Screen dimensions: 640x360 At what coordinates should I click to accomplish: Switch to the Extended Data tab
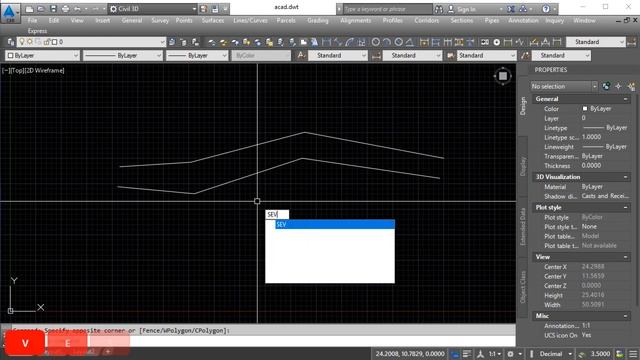click(x=523, y=227)
